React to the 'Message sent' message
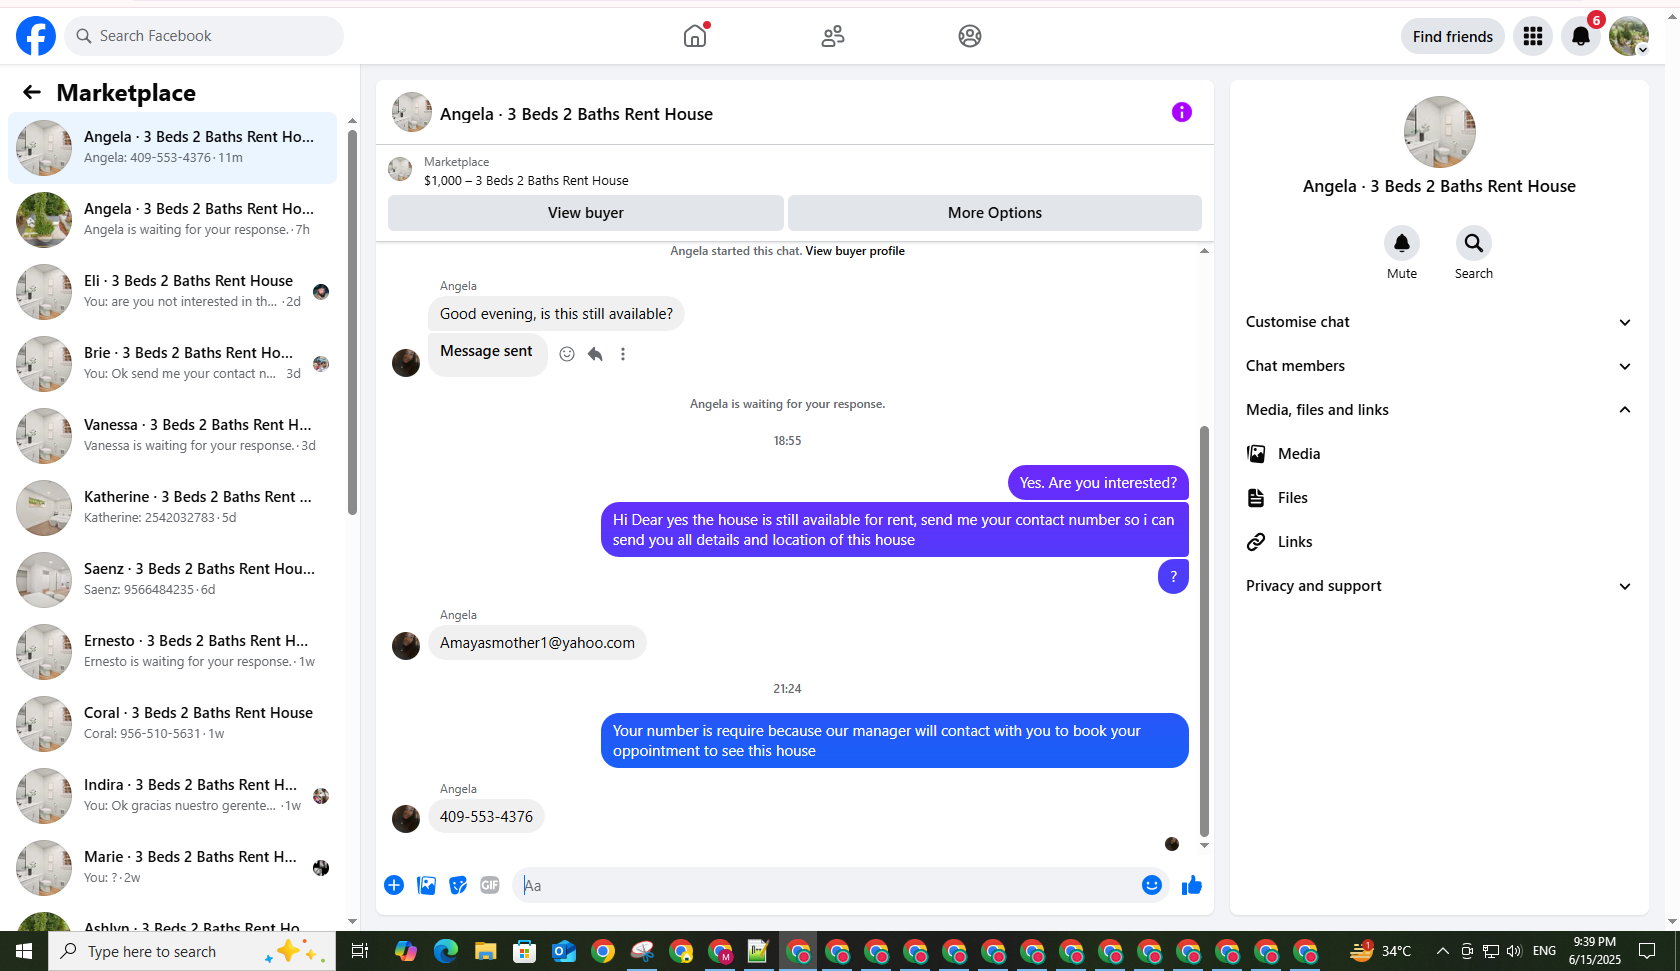1680x971 pixels. pos(567,354)
